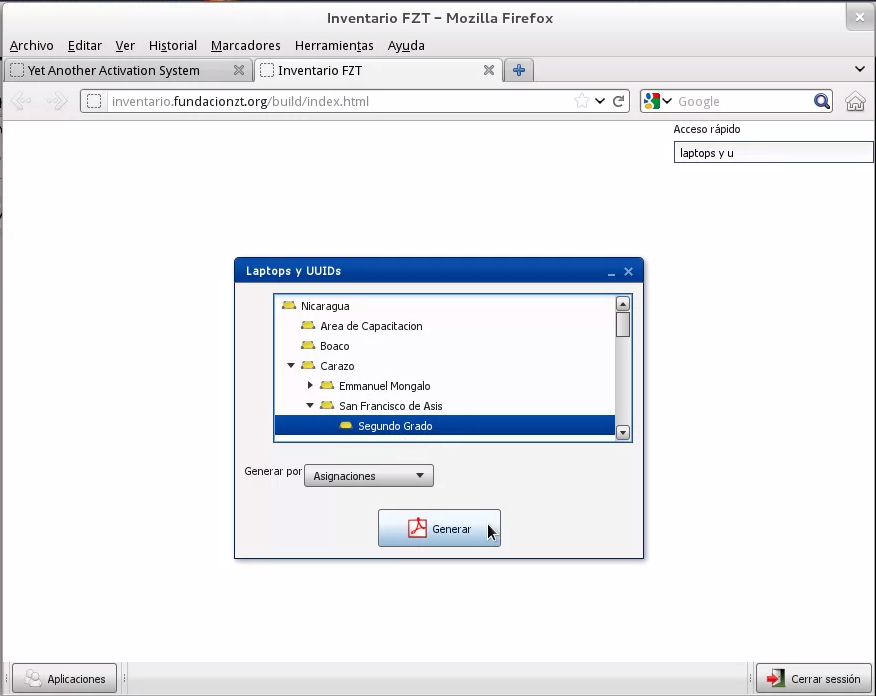Click the Firefox home icon
This screenshot has height=696, width=876.
(855, 101)
